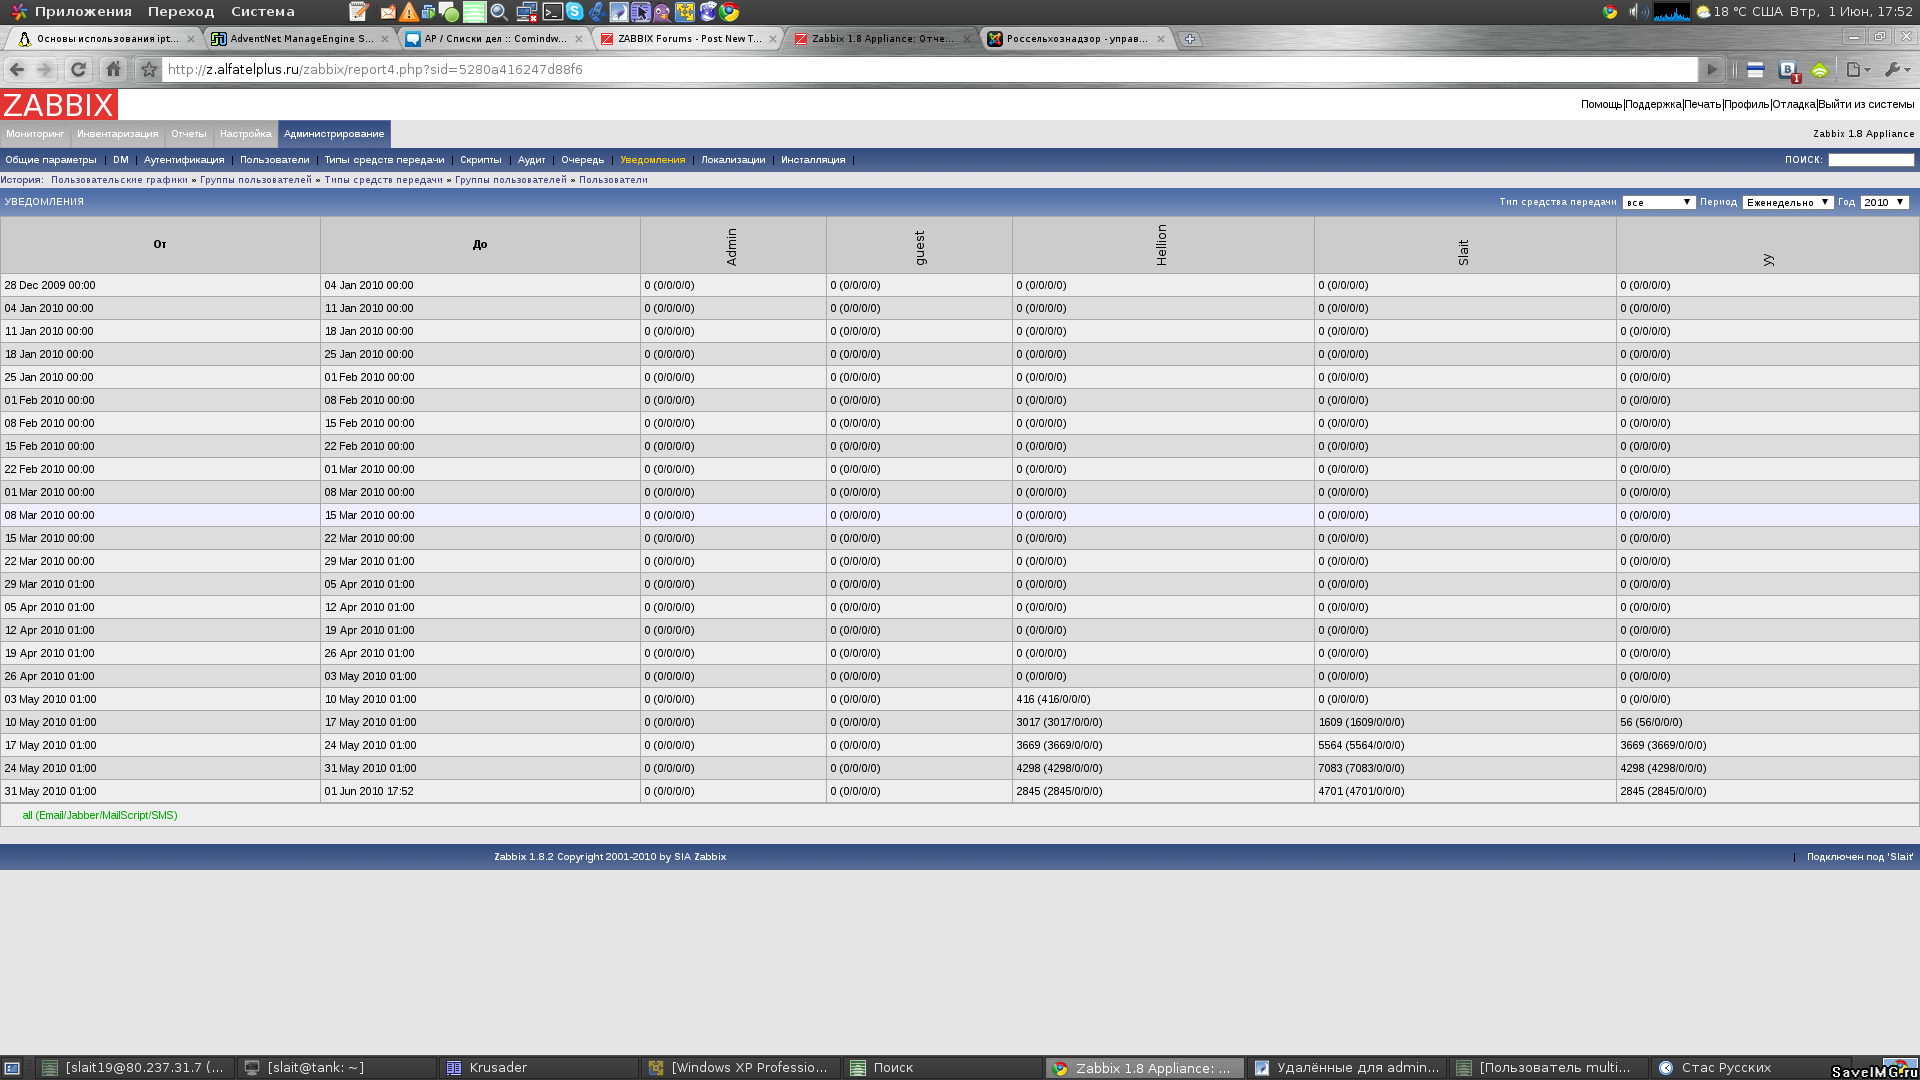The width and height of the screenshot is (1920, 1080).
Task: Reload the page with the browser refresh icon
Action: coord(78,69)
